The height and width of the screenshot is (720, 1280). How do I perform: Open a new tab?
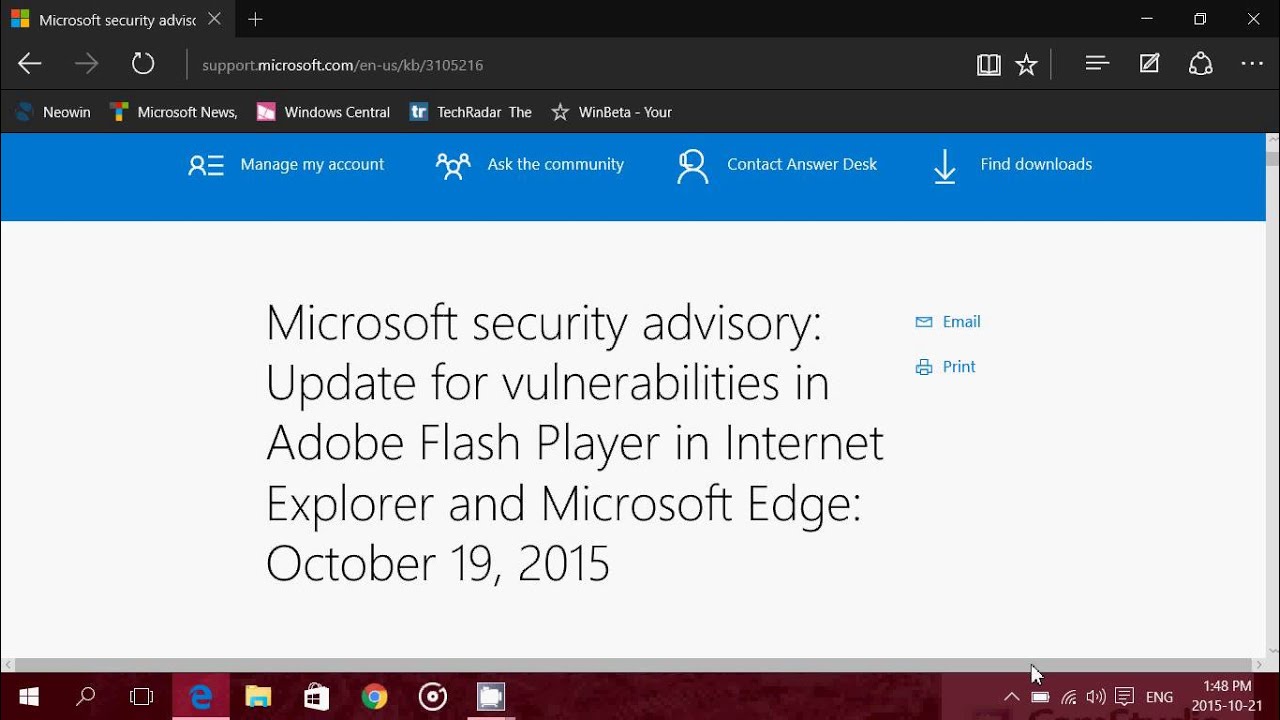255,19
